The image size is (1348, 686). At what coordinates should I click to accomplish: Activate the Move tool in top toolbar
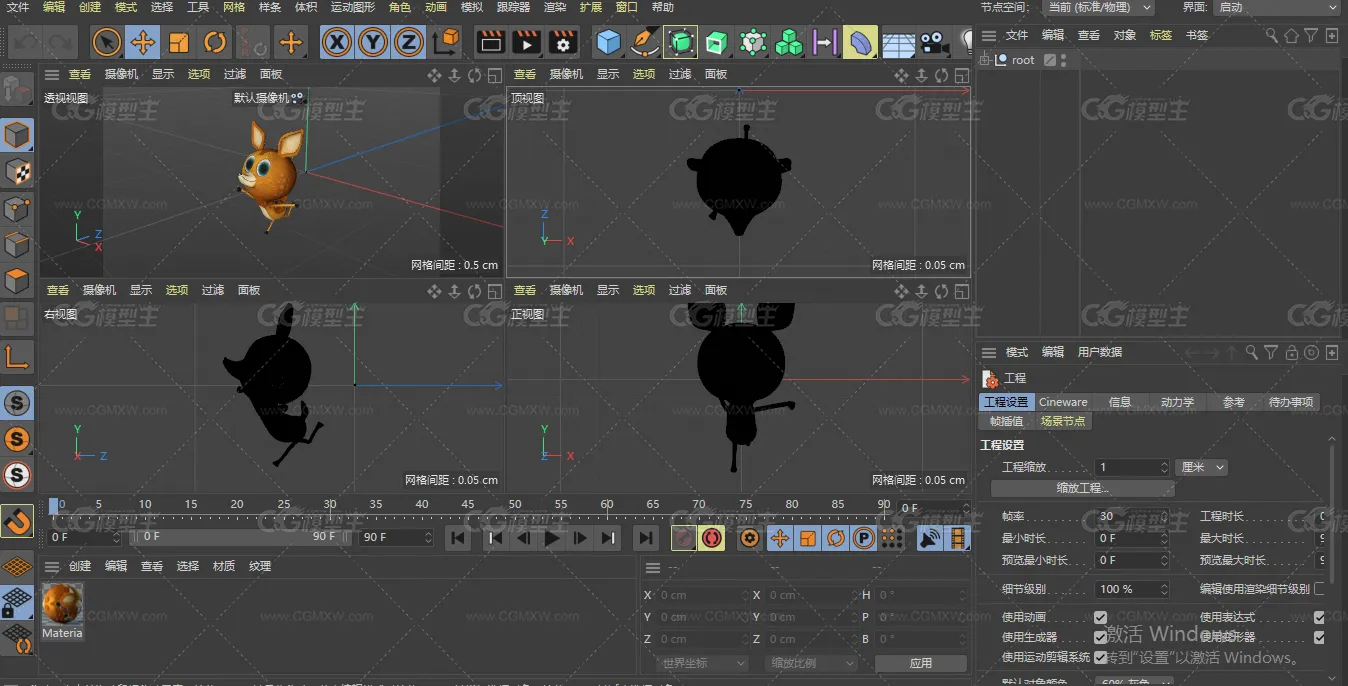pyautogui.click(x=143, y=42)
